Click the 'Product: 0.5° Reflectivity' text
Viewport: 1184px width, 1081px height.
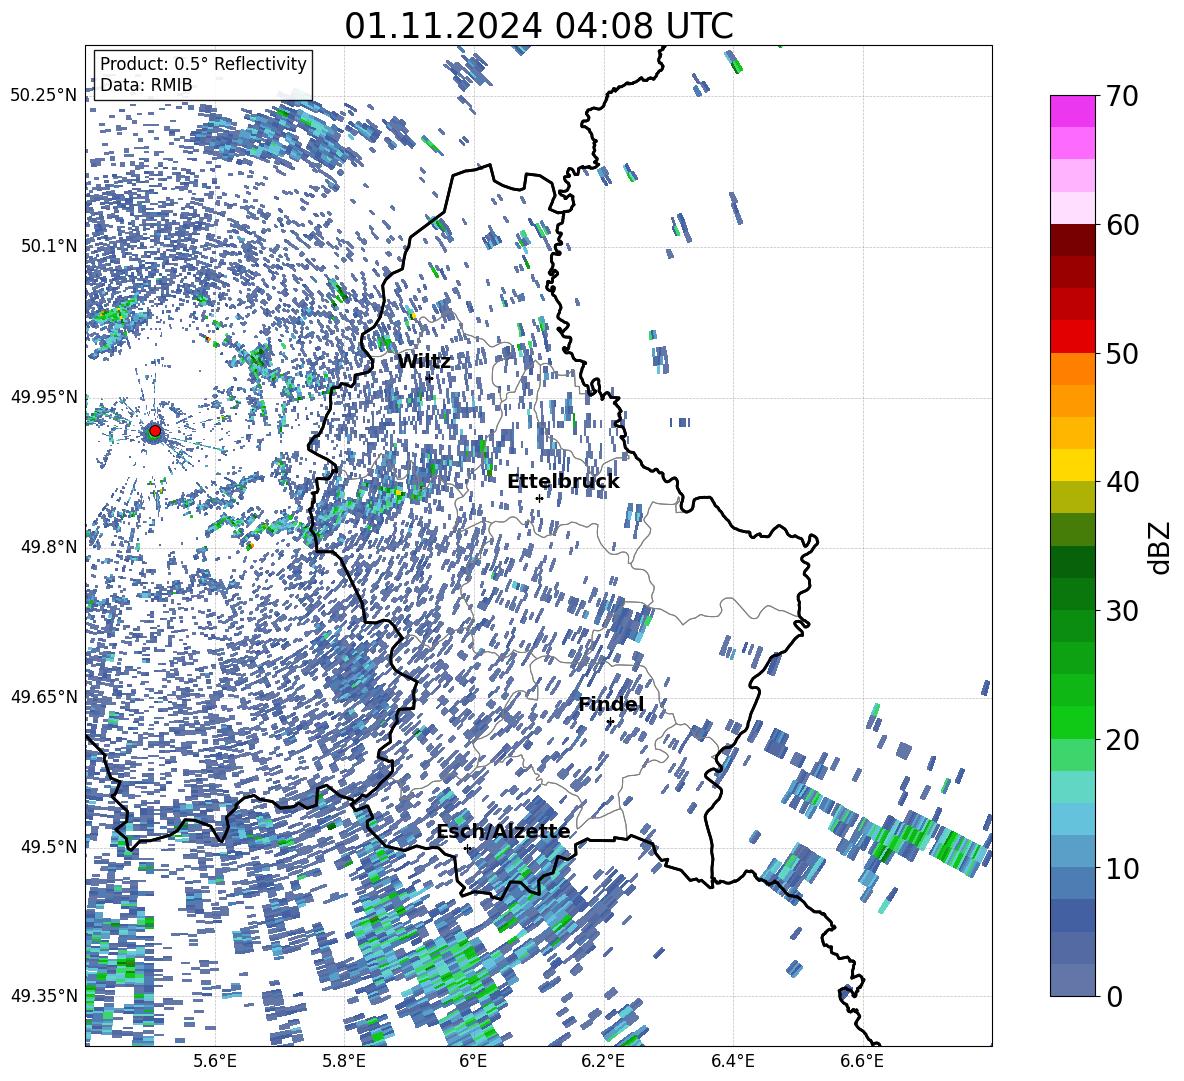click(x=203, y=63)
